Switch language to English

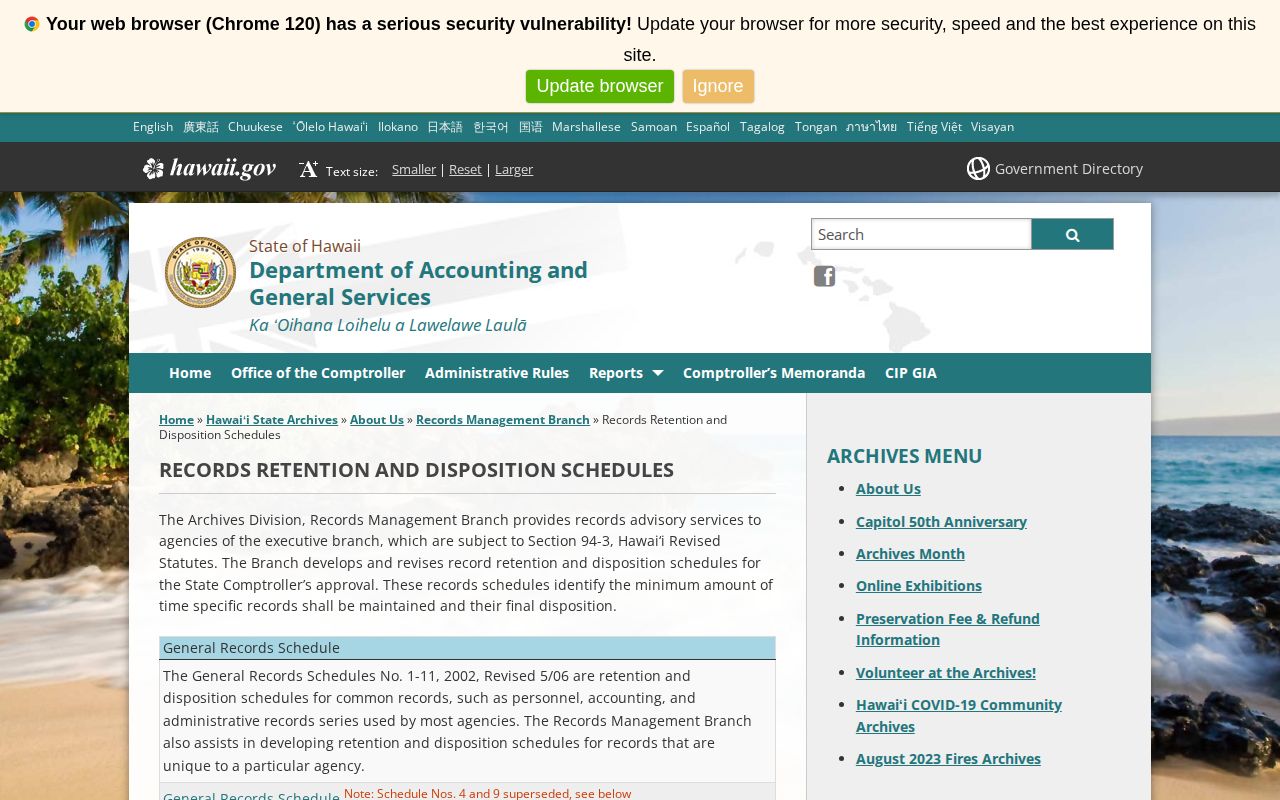[x=153, y=126]
